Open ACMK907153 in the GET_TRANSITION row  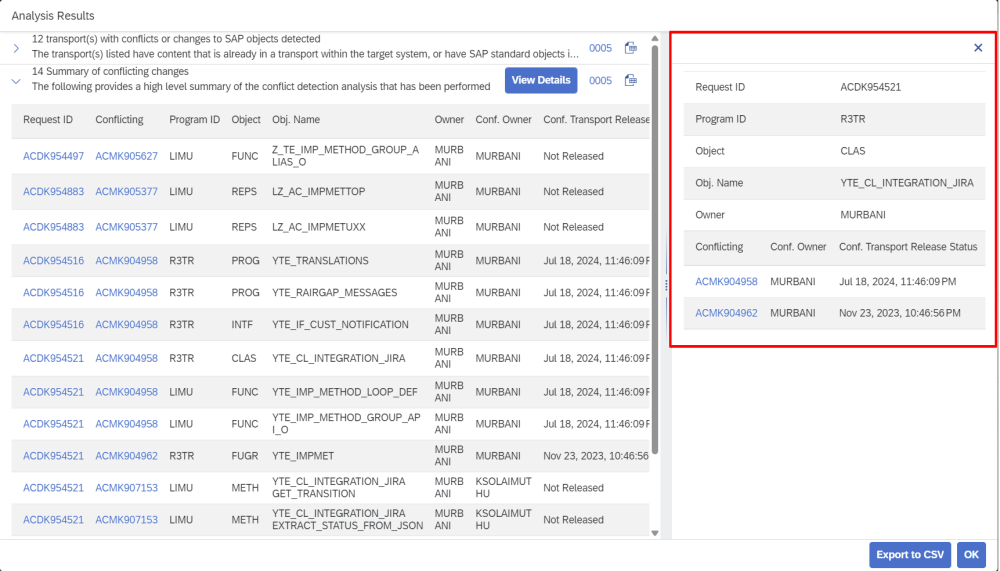126,487
